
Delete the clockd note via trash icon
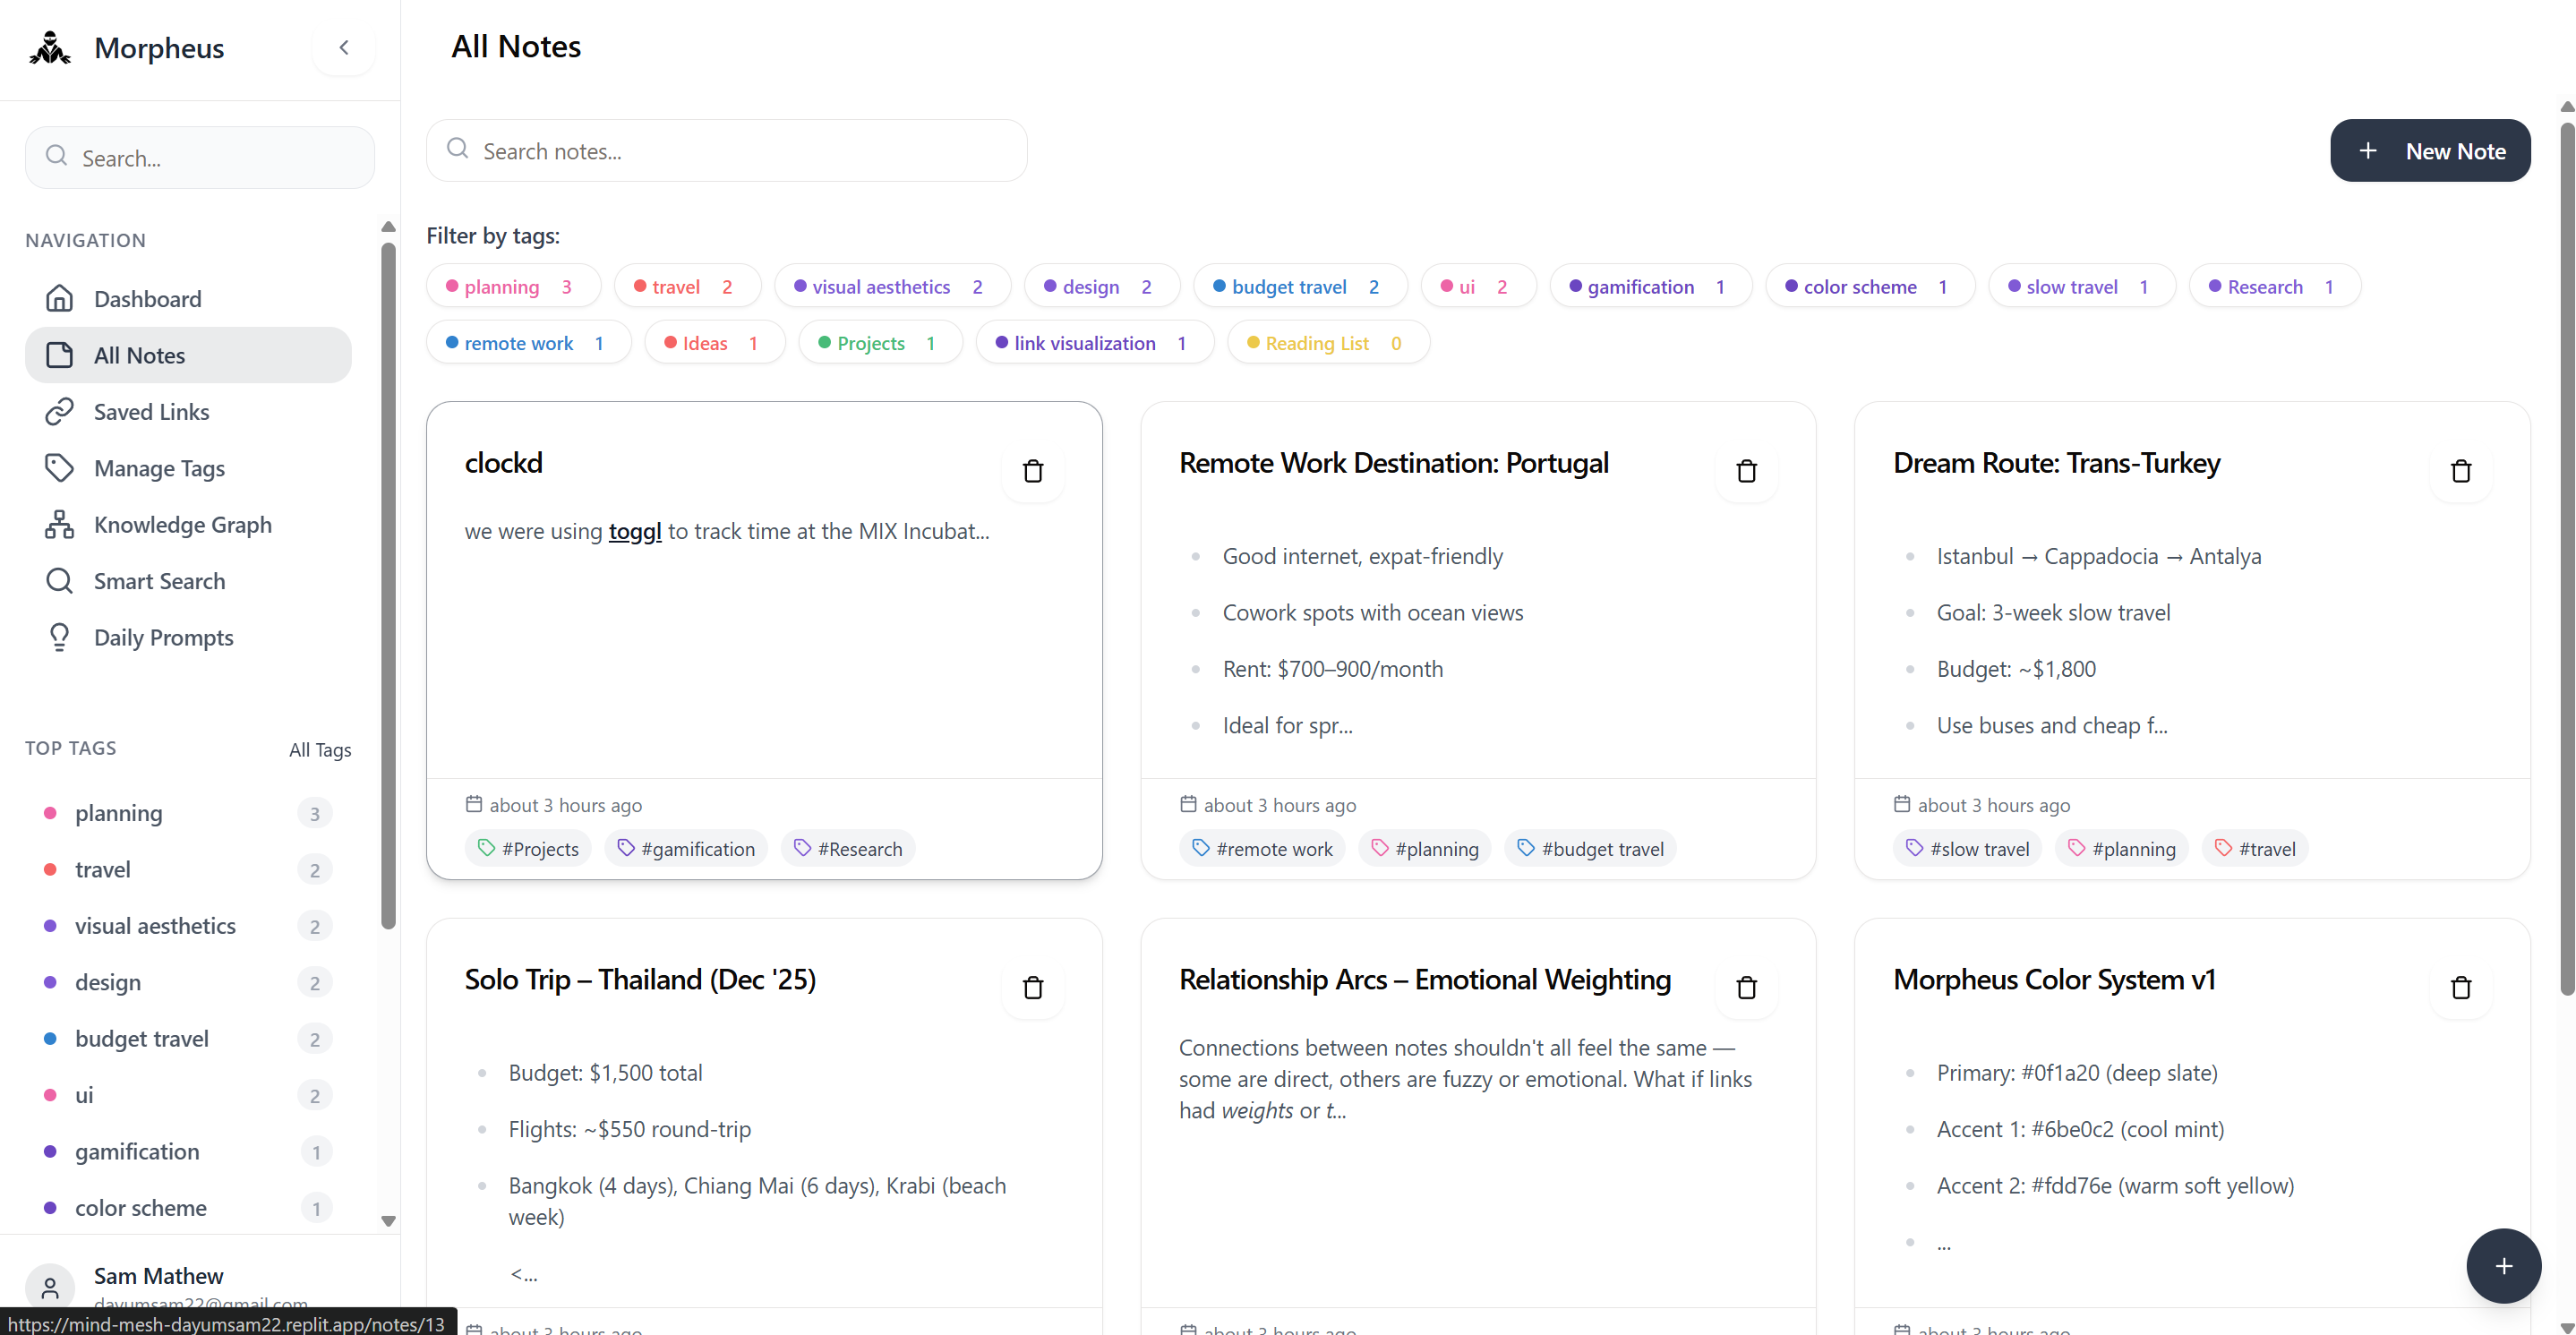click(1032, 471)
